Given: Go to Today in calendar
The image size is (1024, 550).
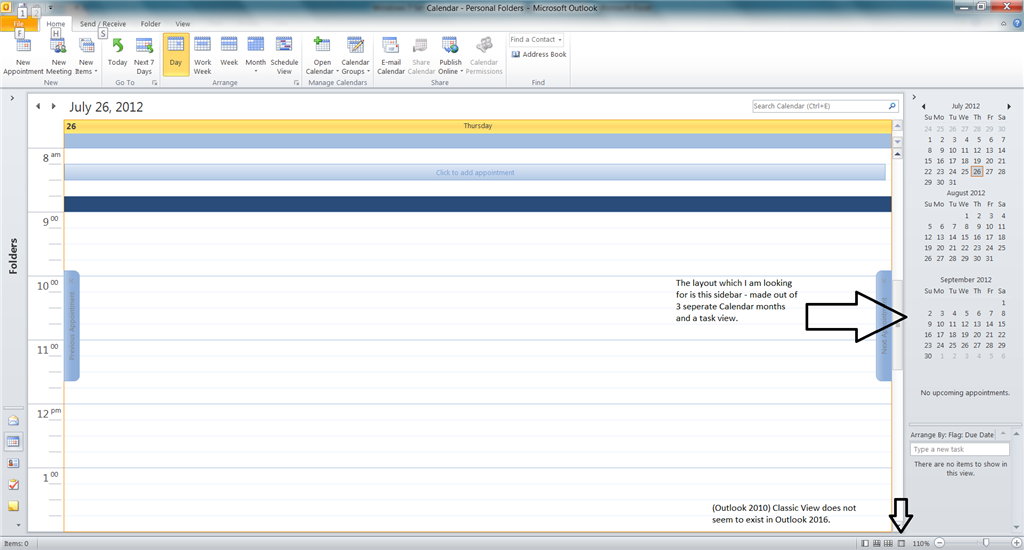Looking at the screenshot, I should pyautogui.click(x=118, y=52).
